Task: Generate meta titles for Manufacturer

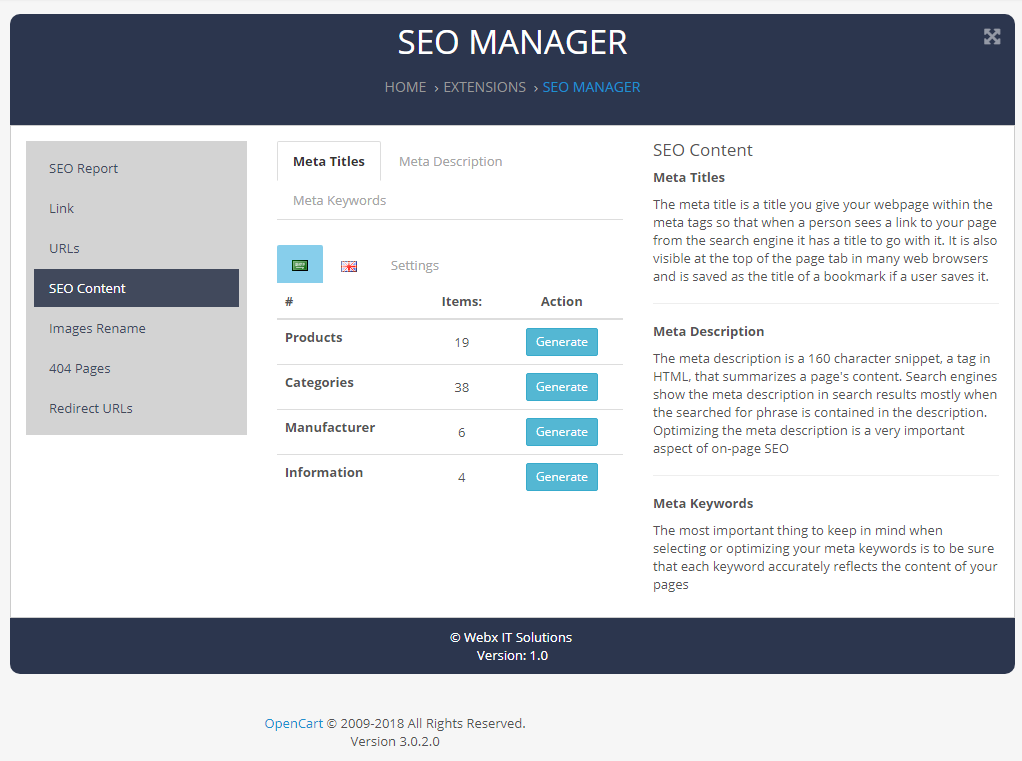Action: pyautogui.click(x=561, y=432)
